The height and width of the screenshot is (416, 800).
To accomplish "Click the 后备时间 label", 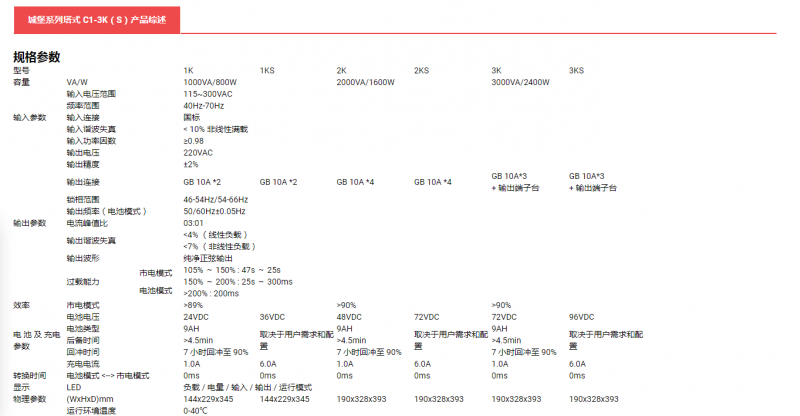I will pos(83,340).
